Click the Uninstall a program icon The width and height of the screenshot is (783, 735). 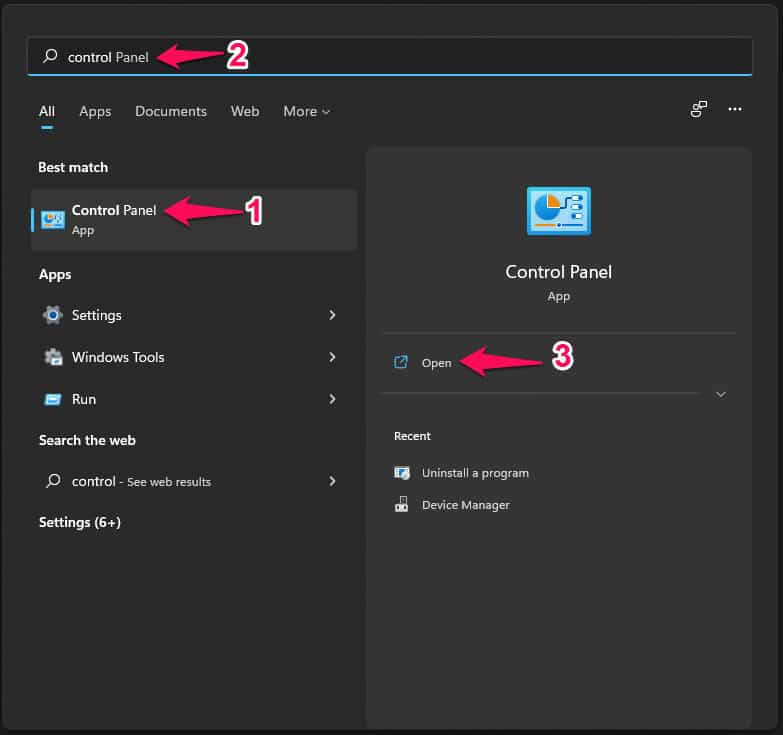click(401, 472)
